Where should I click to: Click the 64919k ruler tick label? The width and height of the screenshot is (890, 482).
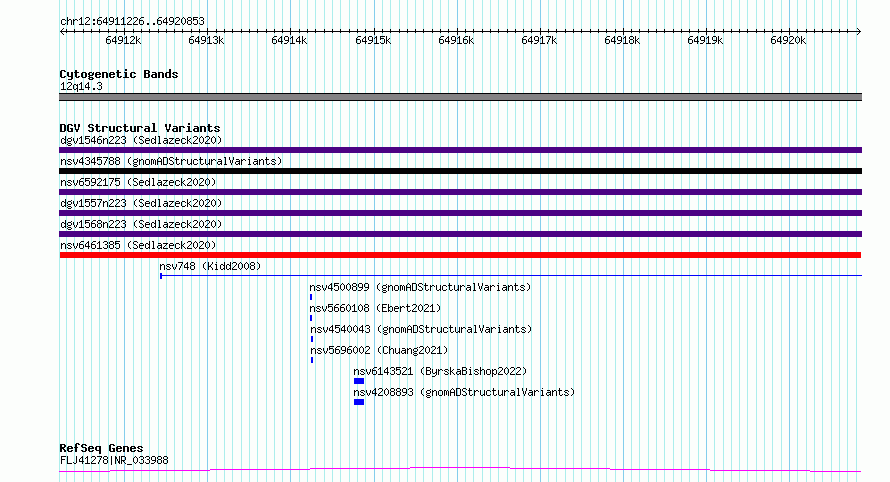click(704, 40)
